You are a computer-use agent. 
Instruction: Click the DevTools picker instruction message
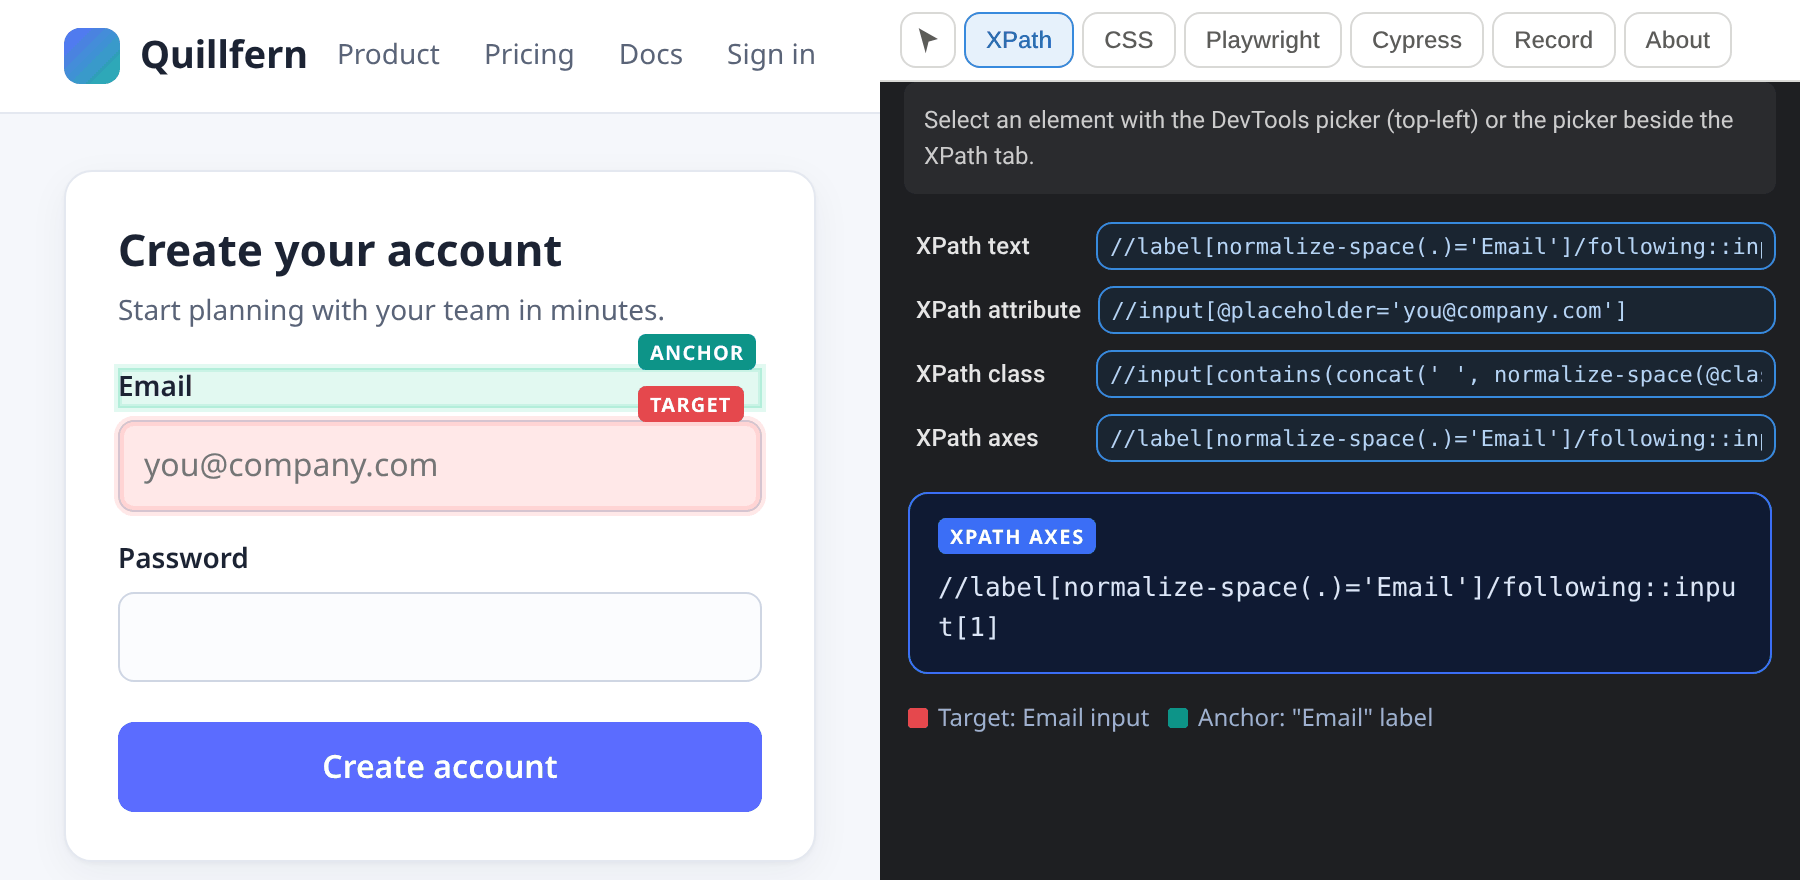pos(1340,138)
